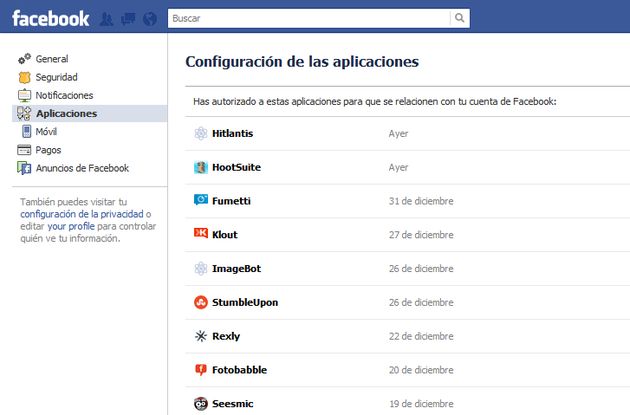
Task: Open notifications globe icon
Action: 150,19
